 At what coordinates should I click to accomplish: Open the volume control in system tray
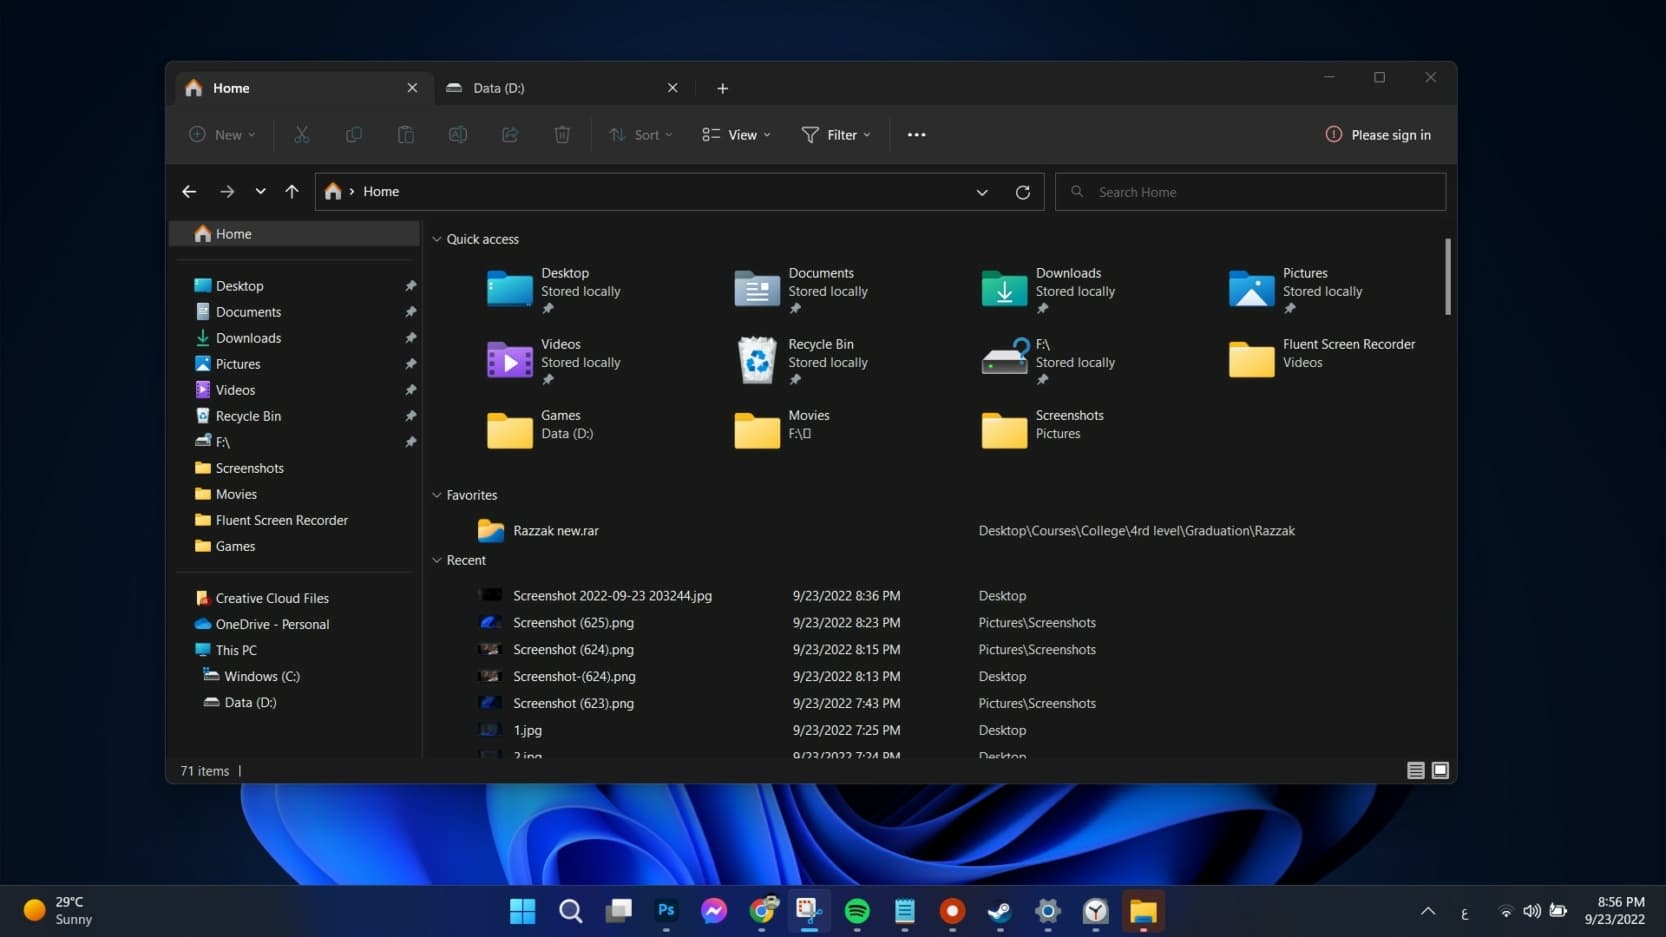click(x=1531, y=911)
